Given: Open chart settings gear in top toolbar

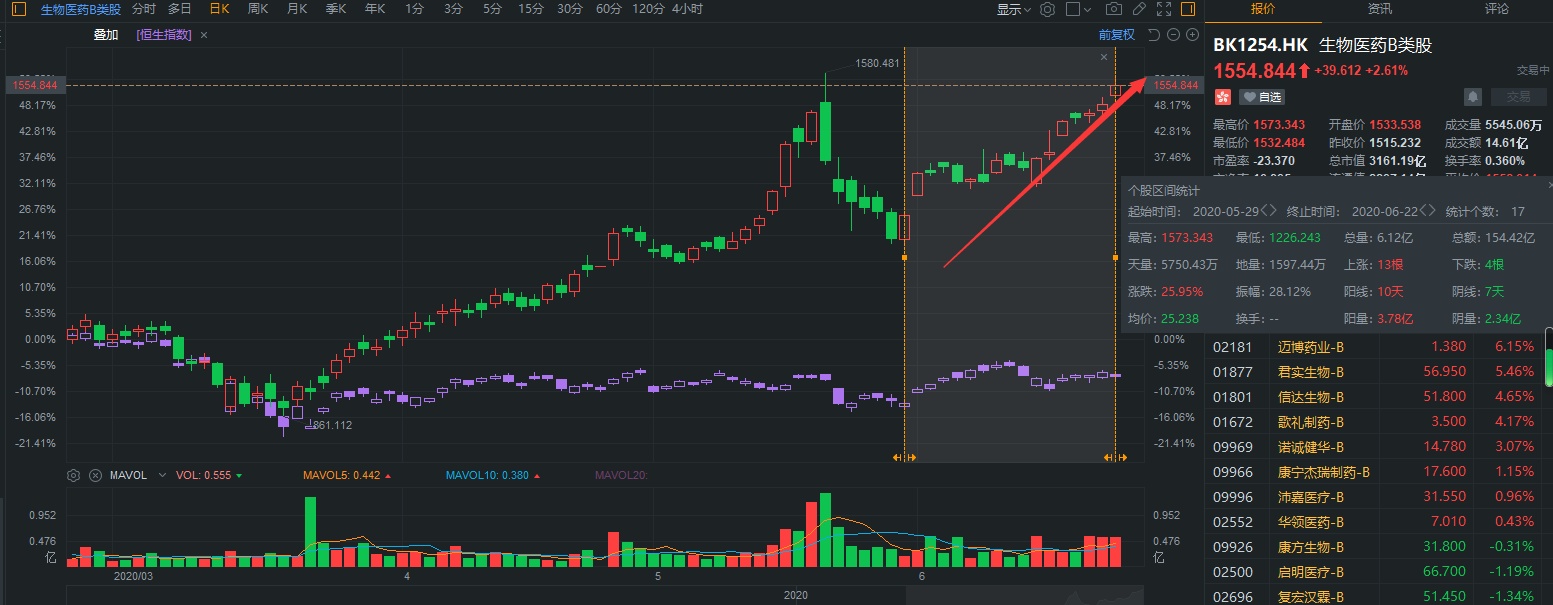Looking at the screenshot, I should coord(1048,9).
